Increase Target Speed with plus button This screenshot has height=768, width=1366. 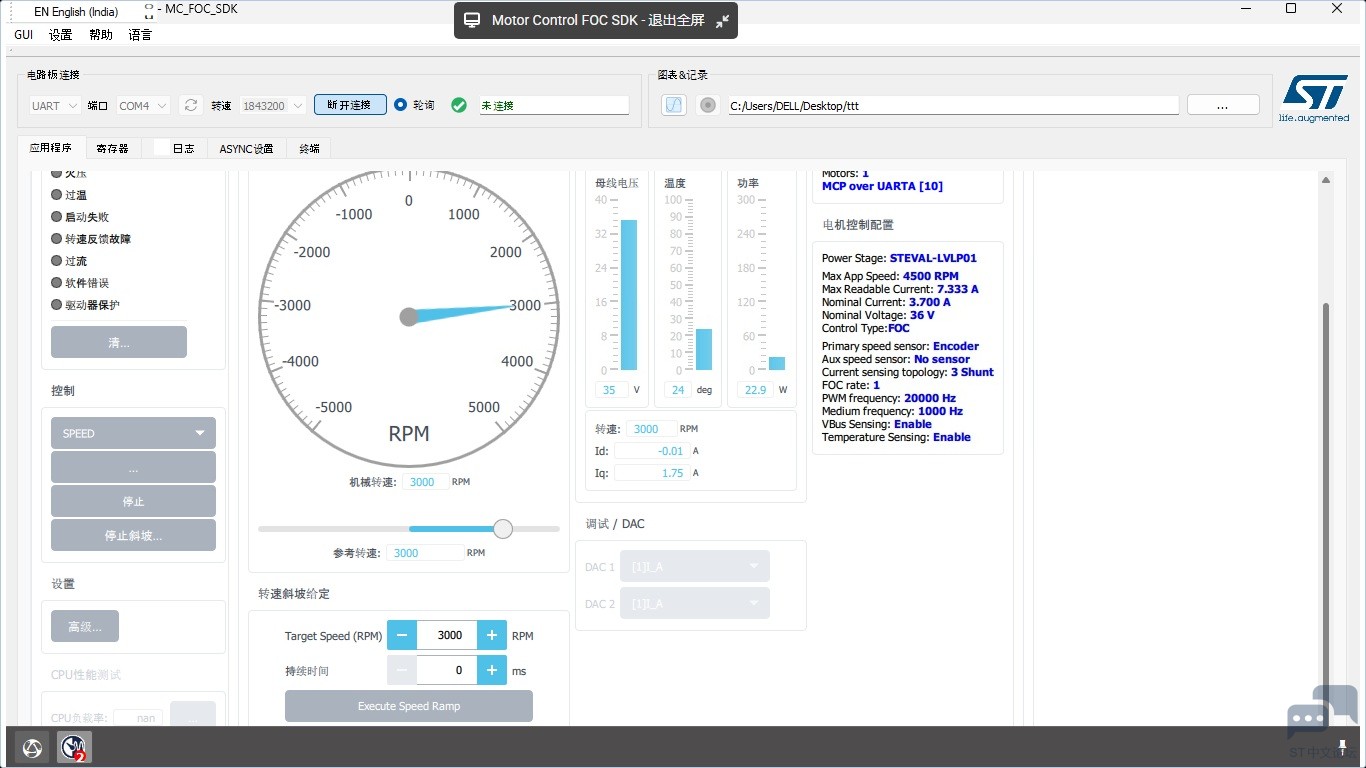point(492,635)
